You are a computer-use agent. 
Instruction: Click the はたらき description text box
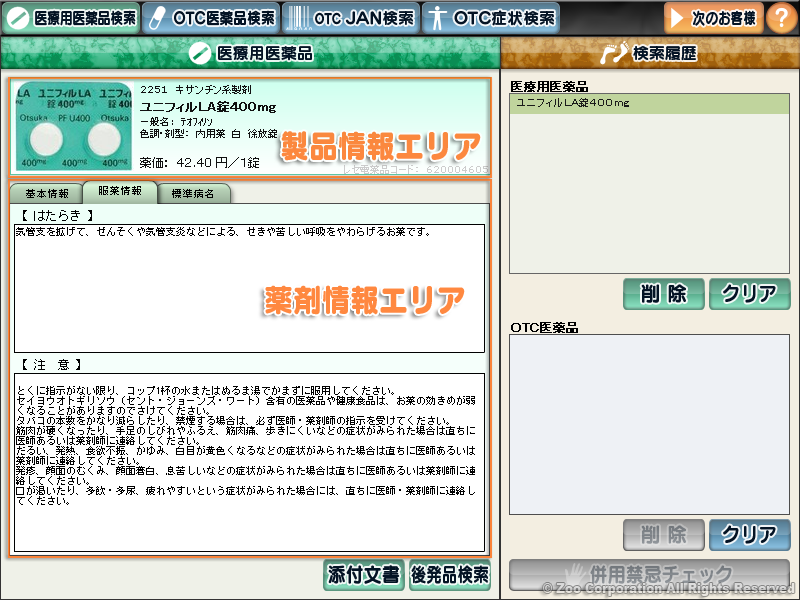[x=249, y=288]
